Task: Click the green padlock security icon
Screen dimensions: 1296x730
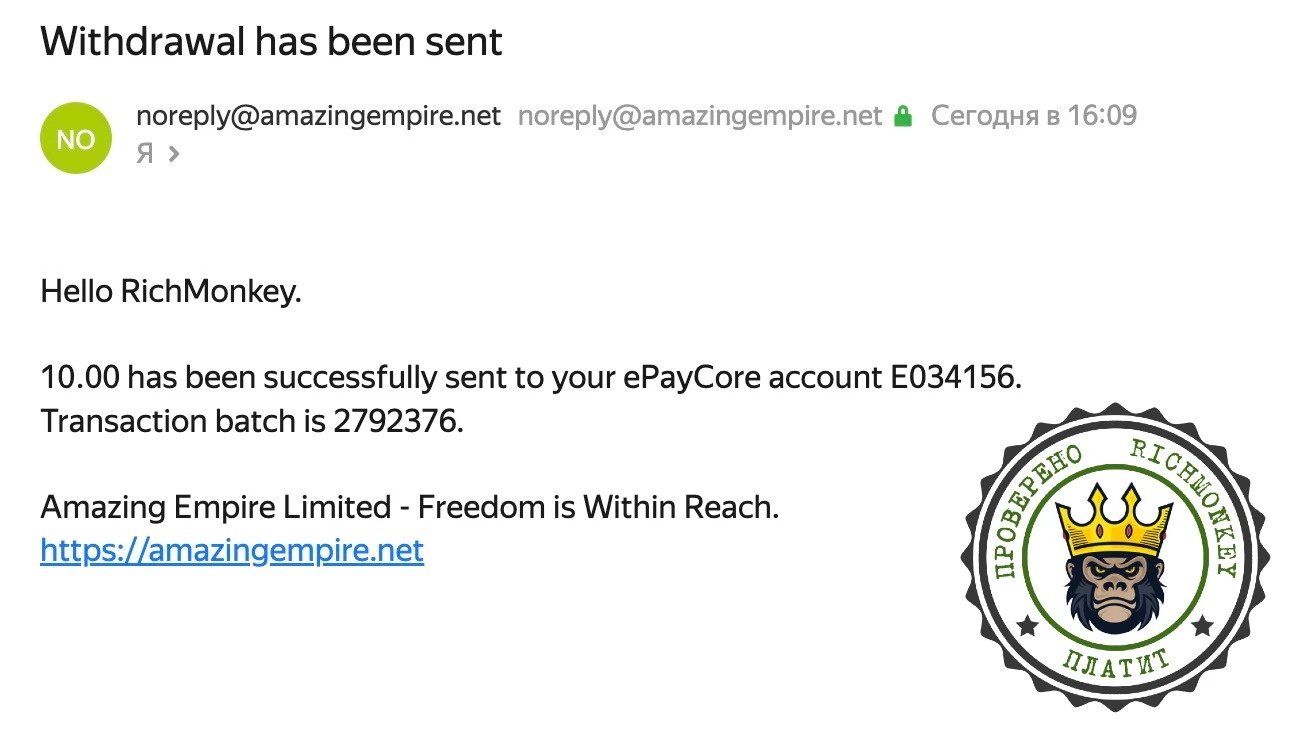Action: coord(903,116)
